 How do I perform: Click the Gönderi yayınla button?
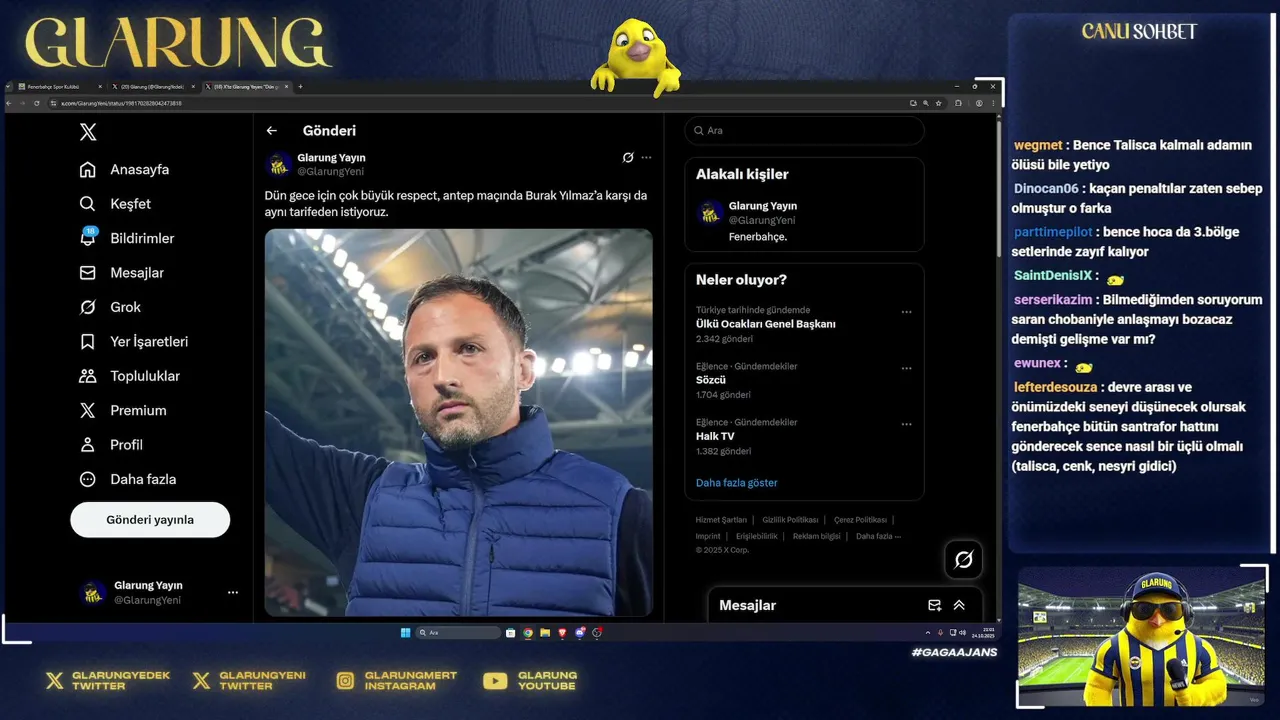150,520
